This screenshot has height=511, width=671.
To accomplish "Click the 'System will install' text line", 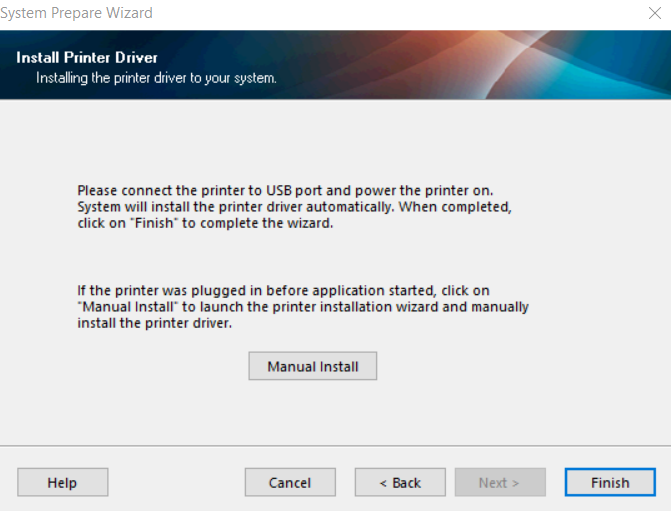I will pos(294,207).
